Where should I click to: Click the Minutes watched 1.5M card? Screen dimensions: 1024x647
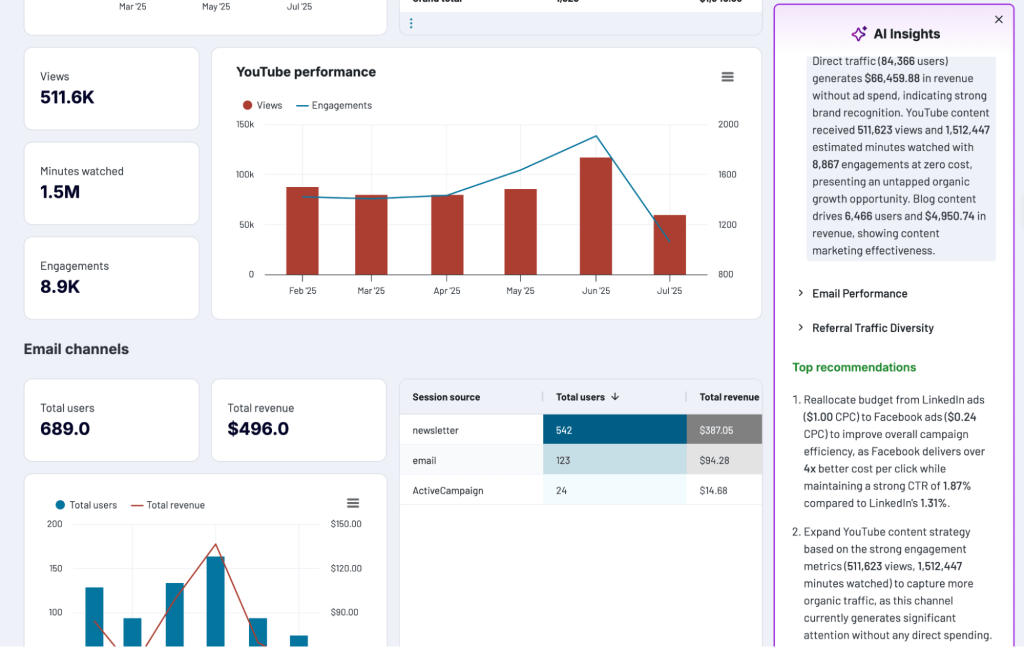112,183
